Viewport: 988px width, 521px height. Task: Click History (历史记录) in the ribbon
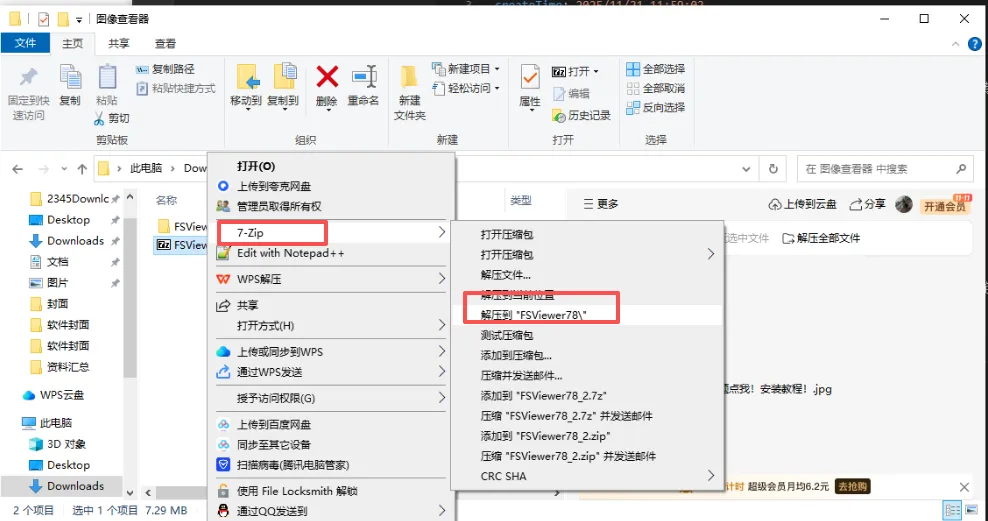(582, 115)
